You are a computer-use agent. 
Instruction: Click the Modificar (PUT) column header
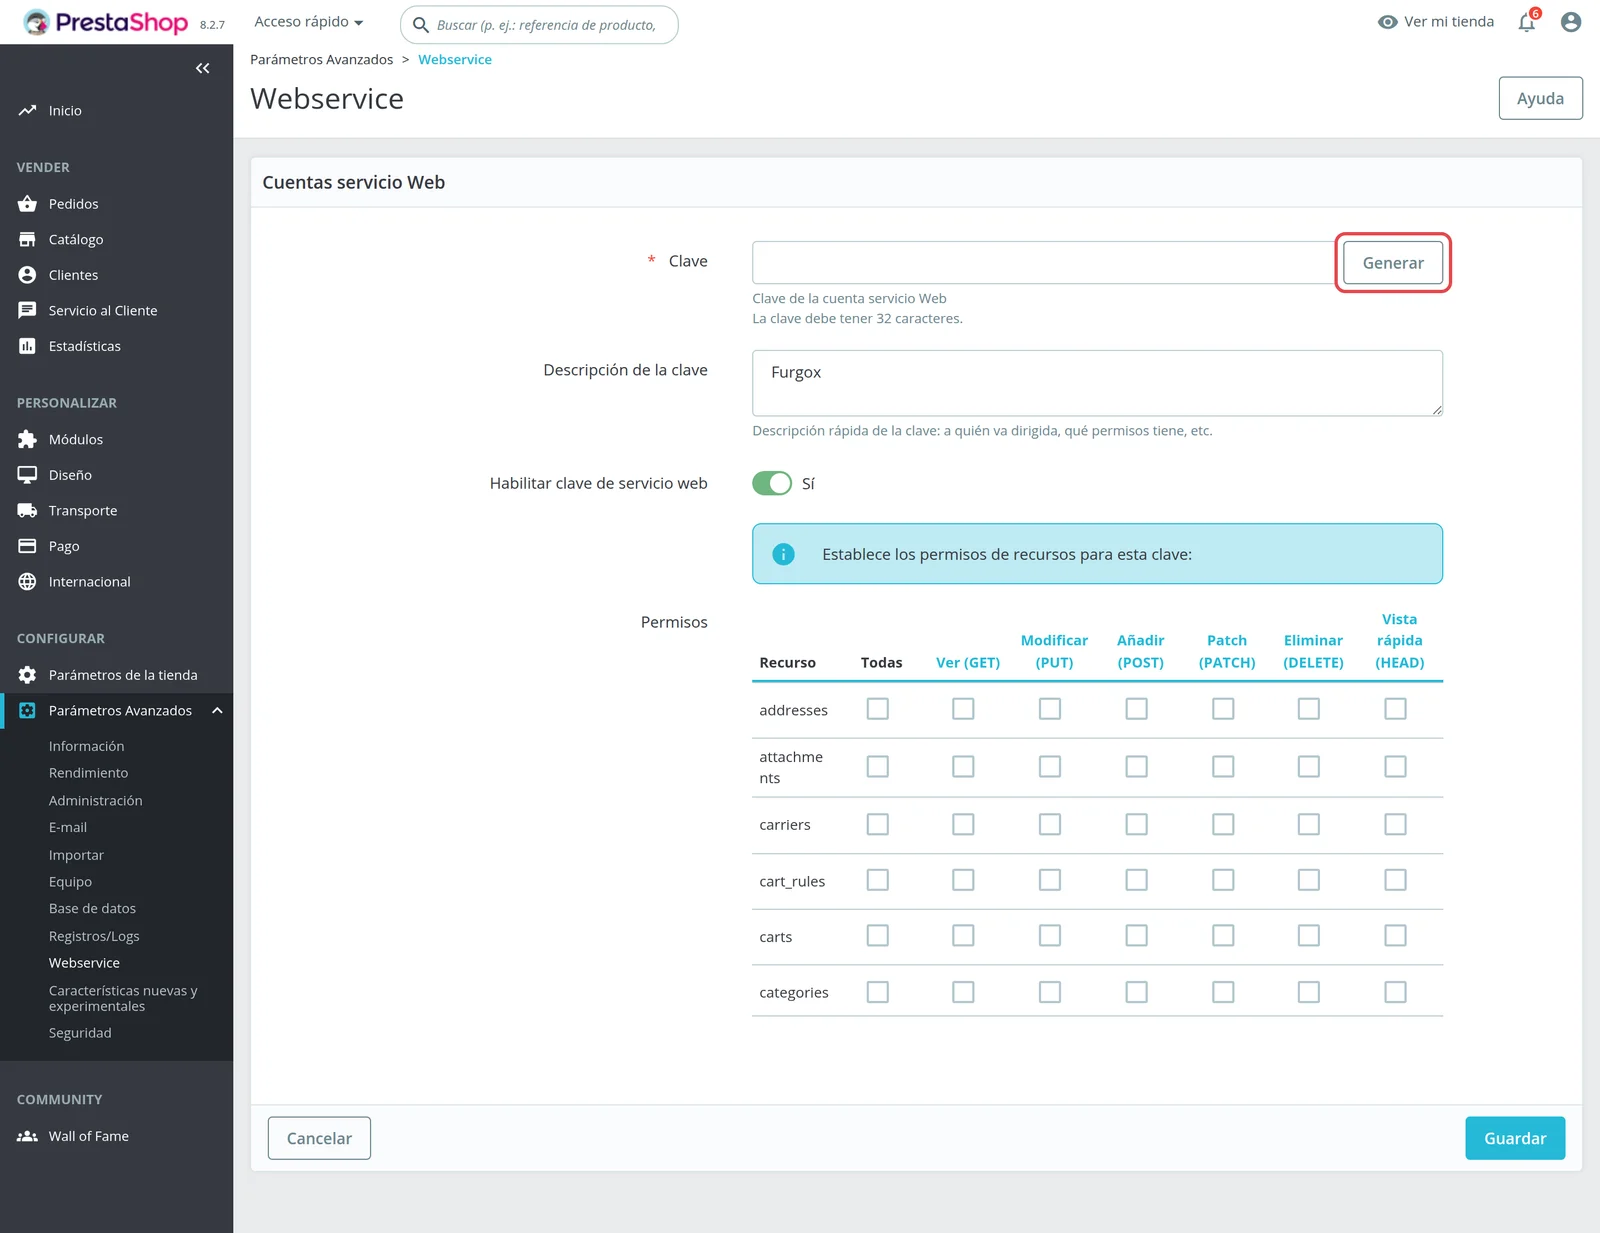pos(1054,651)
